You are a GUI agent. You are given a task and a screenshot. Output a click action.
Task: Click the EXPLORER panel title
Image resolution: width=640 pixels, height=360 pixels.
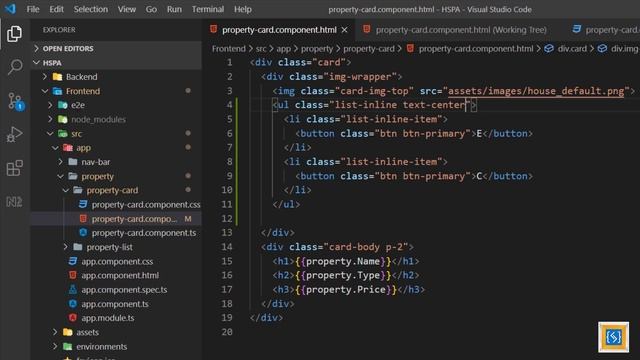click(x=59, y=30)
